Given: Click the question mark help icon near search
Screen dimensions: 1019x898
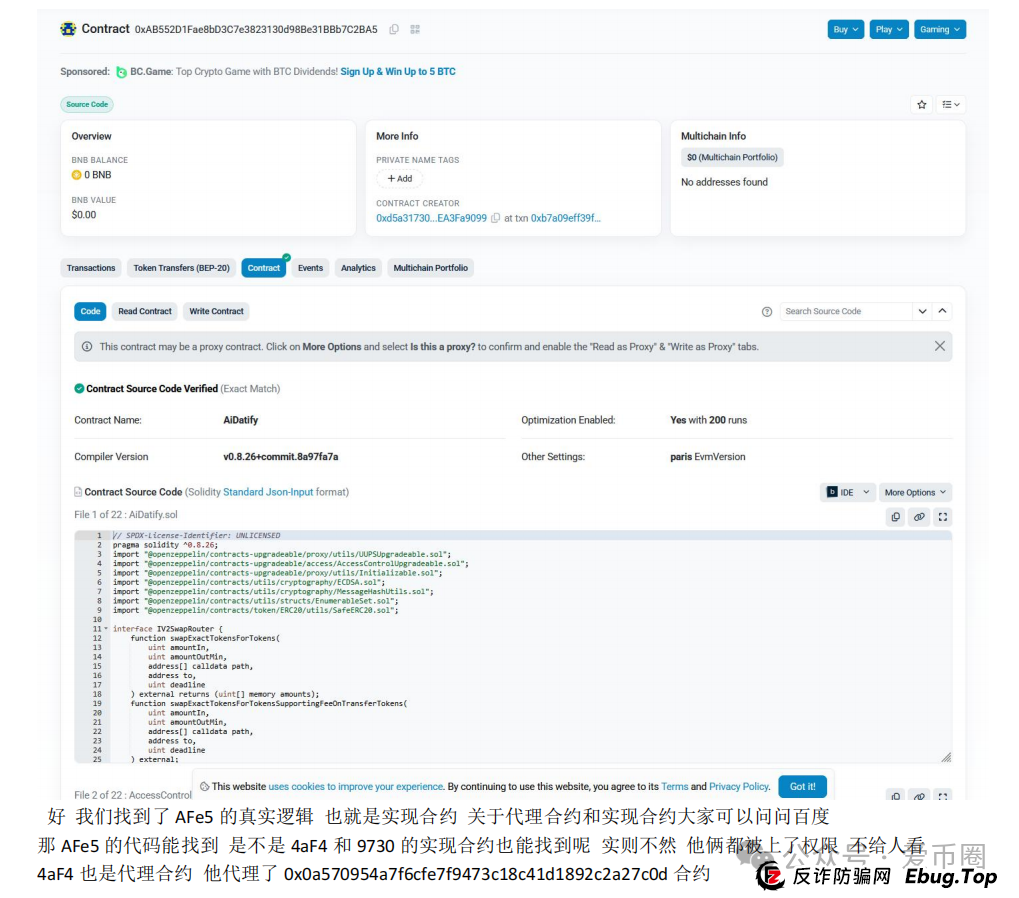Looking at the screenshot, I should pos(766,311).
